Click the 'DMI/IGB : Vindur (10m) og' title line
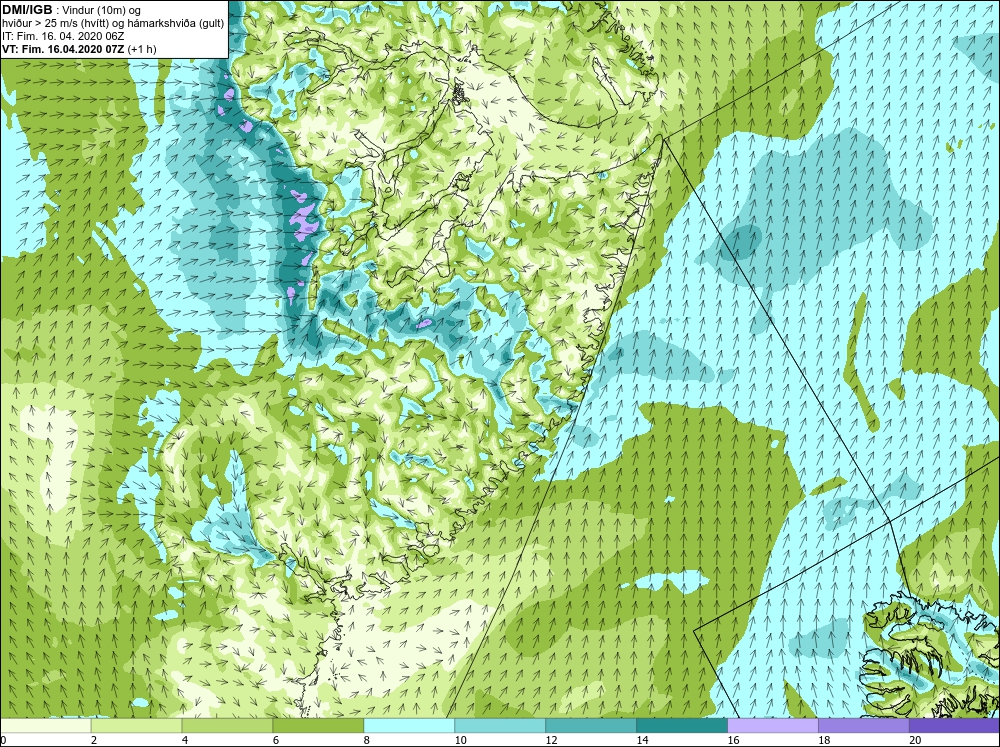This screenshot has width=1000, height=747. pyautogui.click(x=72, y=10)
